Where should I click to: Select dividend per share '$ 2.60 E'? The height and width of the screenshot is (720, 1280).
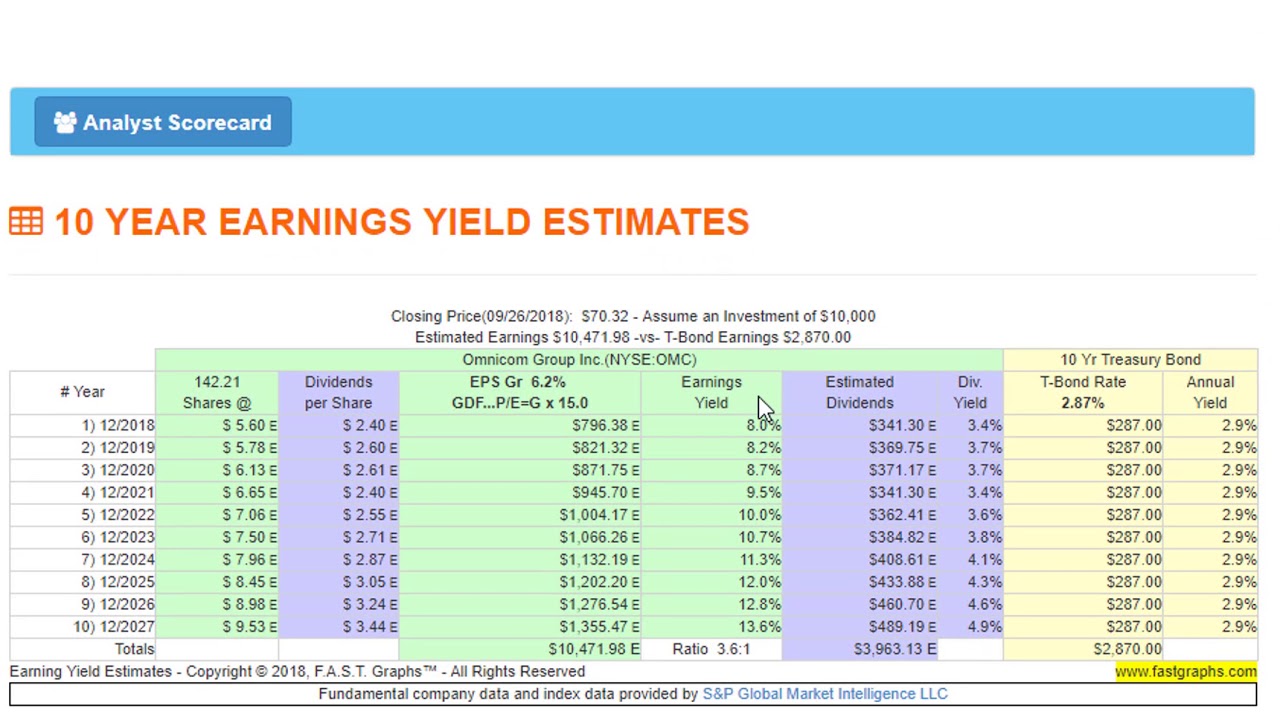click(369, 448)
